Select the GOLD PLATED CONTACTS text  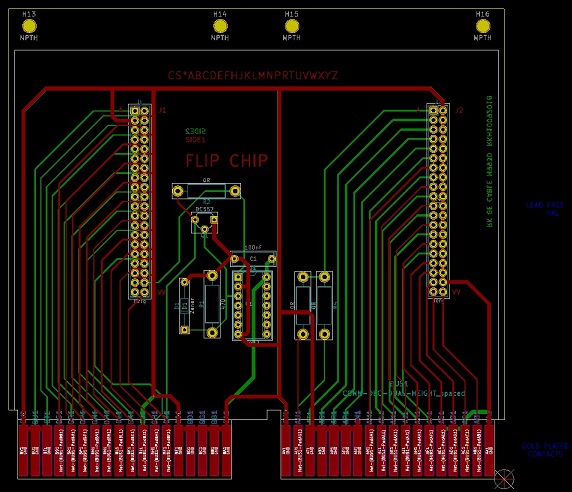point(545,450)
